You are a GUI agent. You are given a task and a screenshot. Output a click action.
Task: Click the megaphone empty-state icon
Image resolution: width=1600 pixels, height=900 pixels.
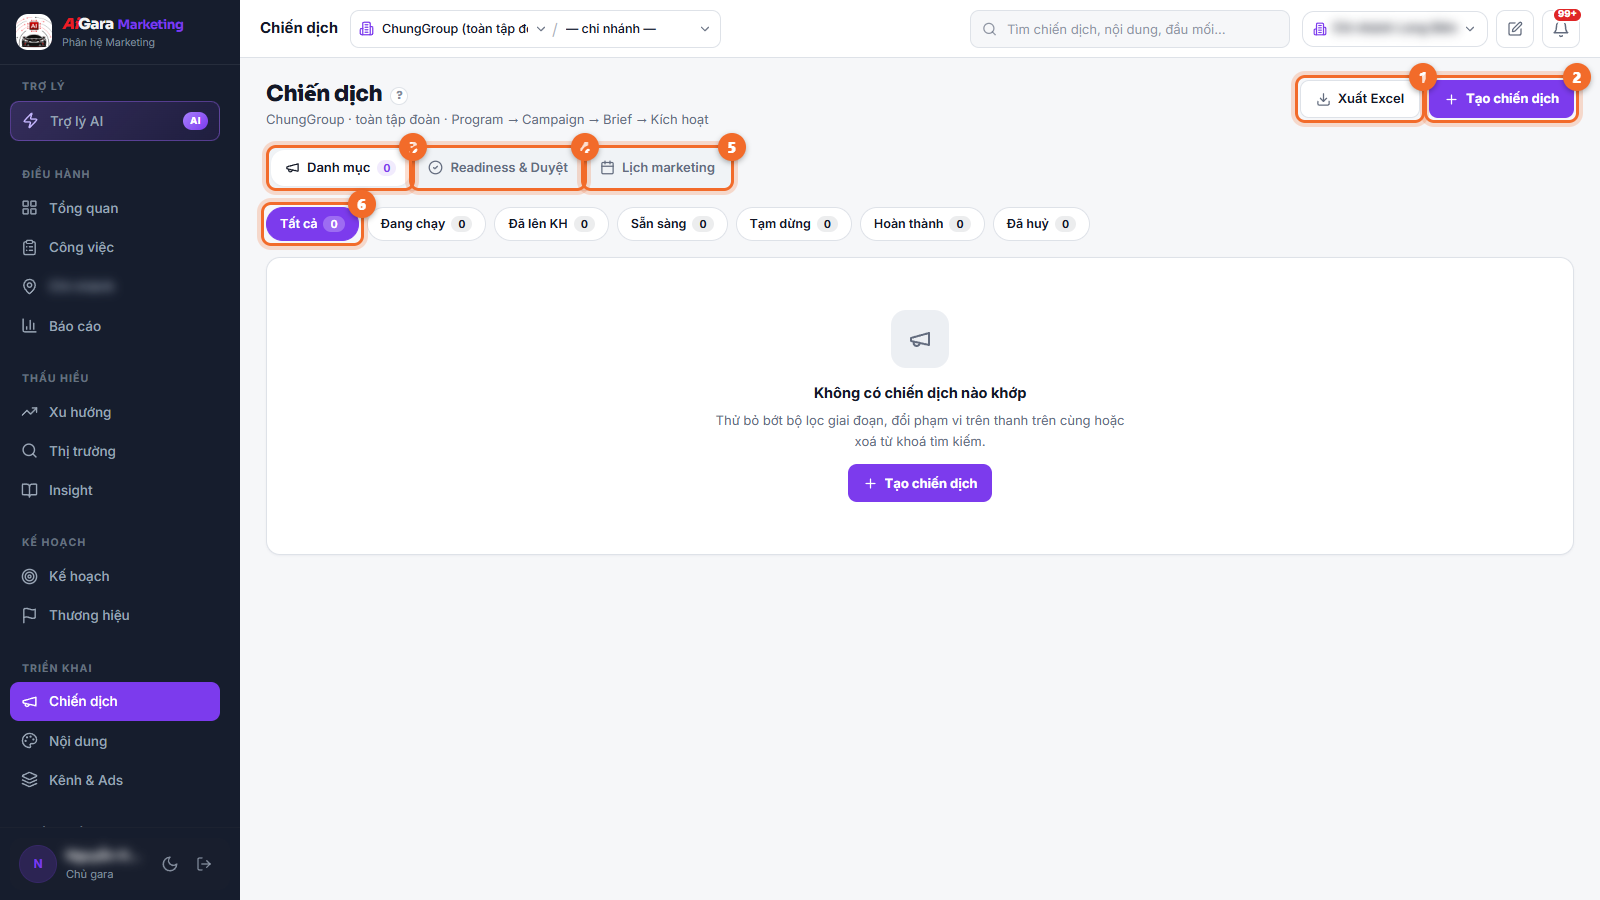920,339
